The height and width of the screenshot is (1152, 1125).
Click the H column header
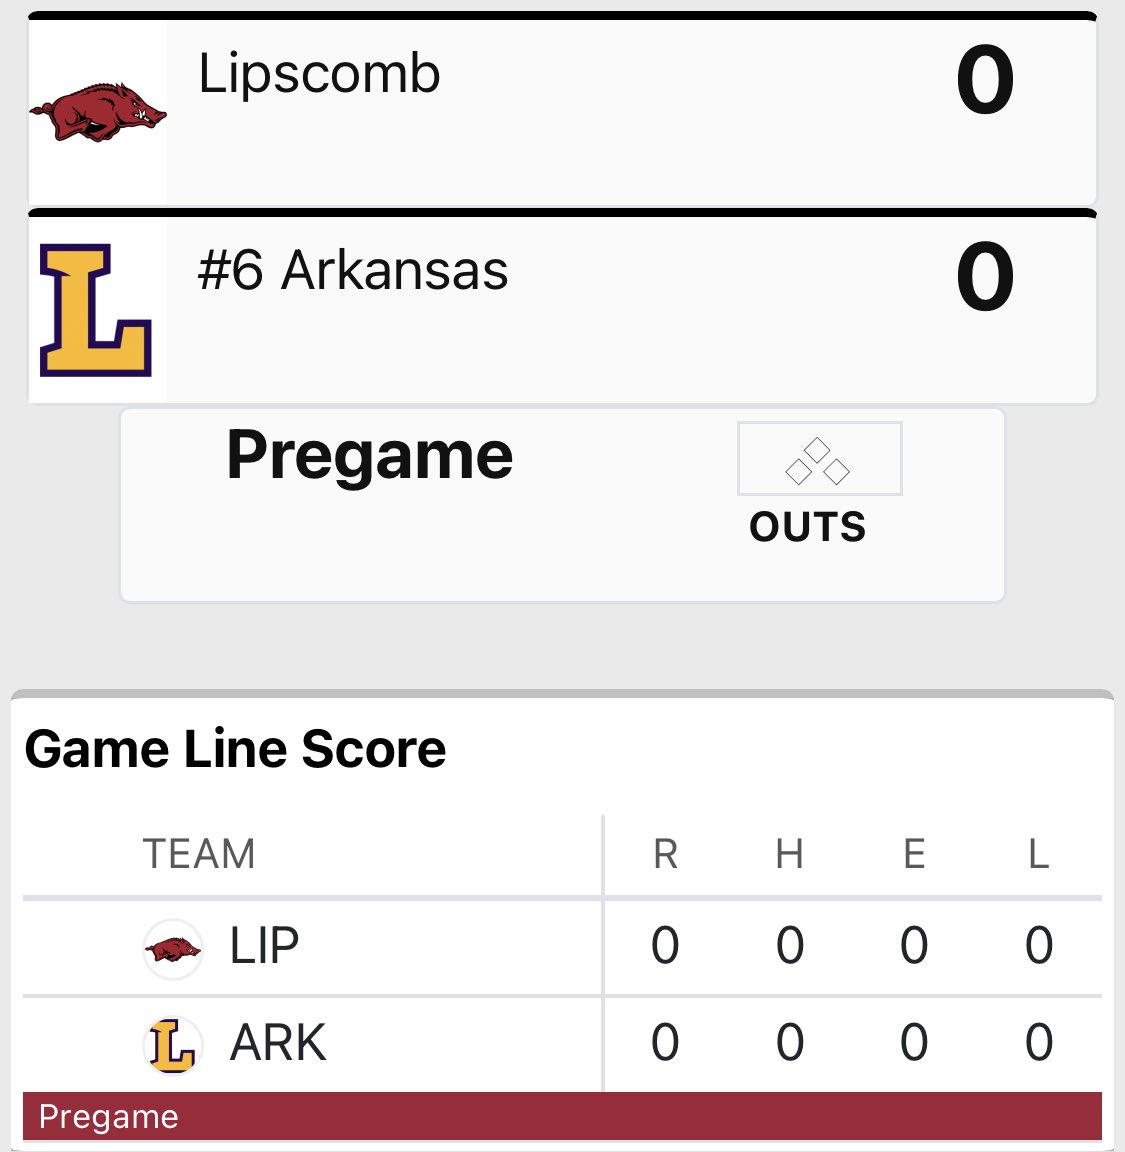[790, 854]
